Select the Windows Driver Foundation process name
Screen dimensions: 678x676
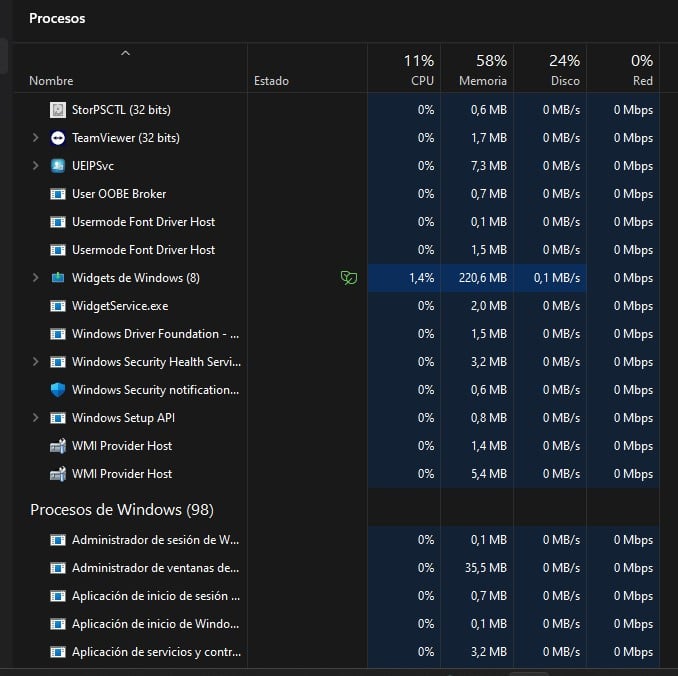pyautogui.click(x=156, y=334)
